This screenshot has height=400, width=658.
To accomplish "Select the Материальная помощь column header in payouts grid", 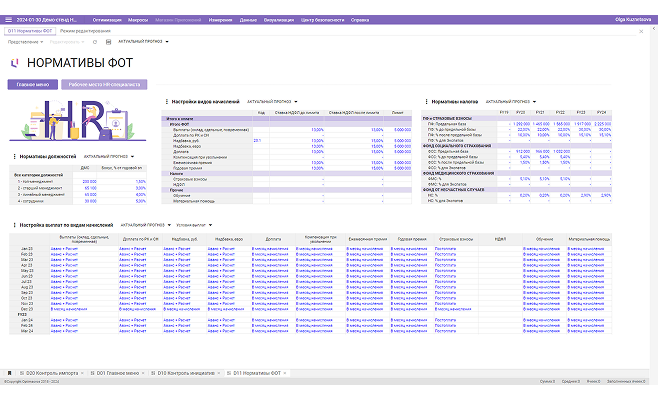I will click(589, 239).
